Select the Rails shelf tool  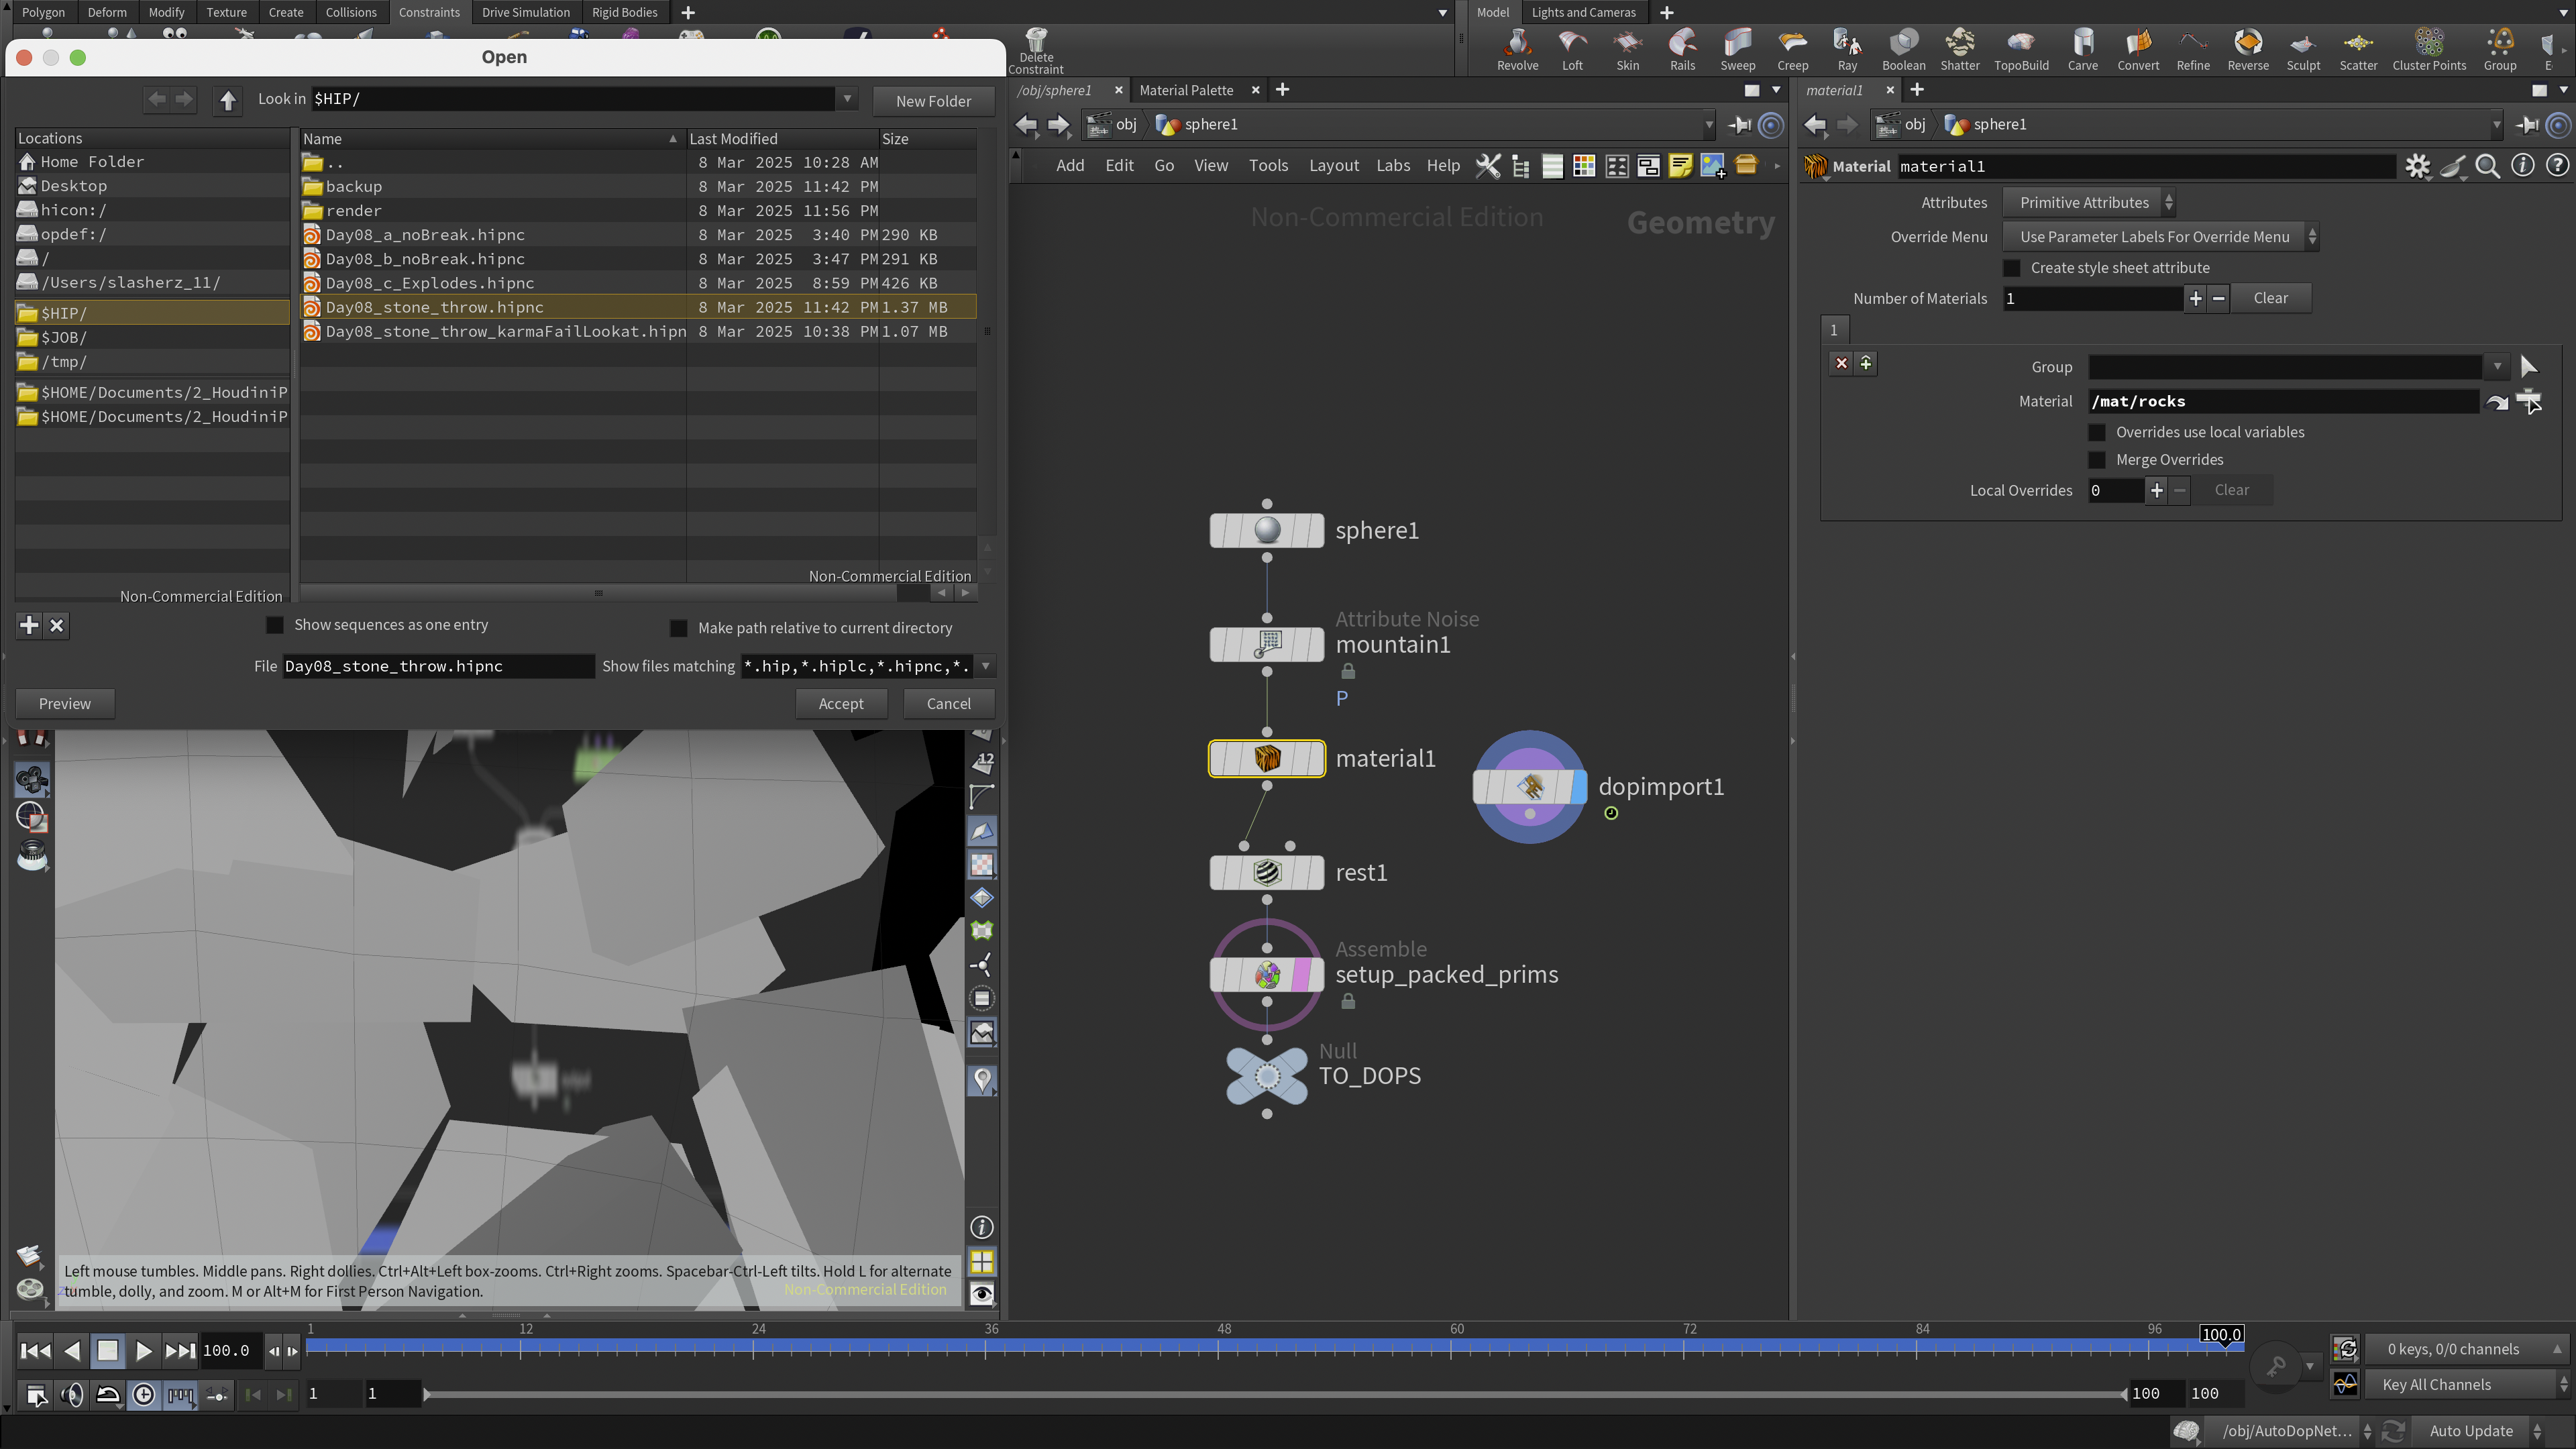pyautogui.click(x=1683, y=50)
